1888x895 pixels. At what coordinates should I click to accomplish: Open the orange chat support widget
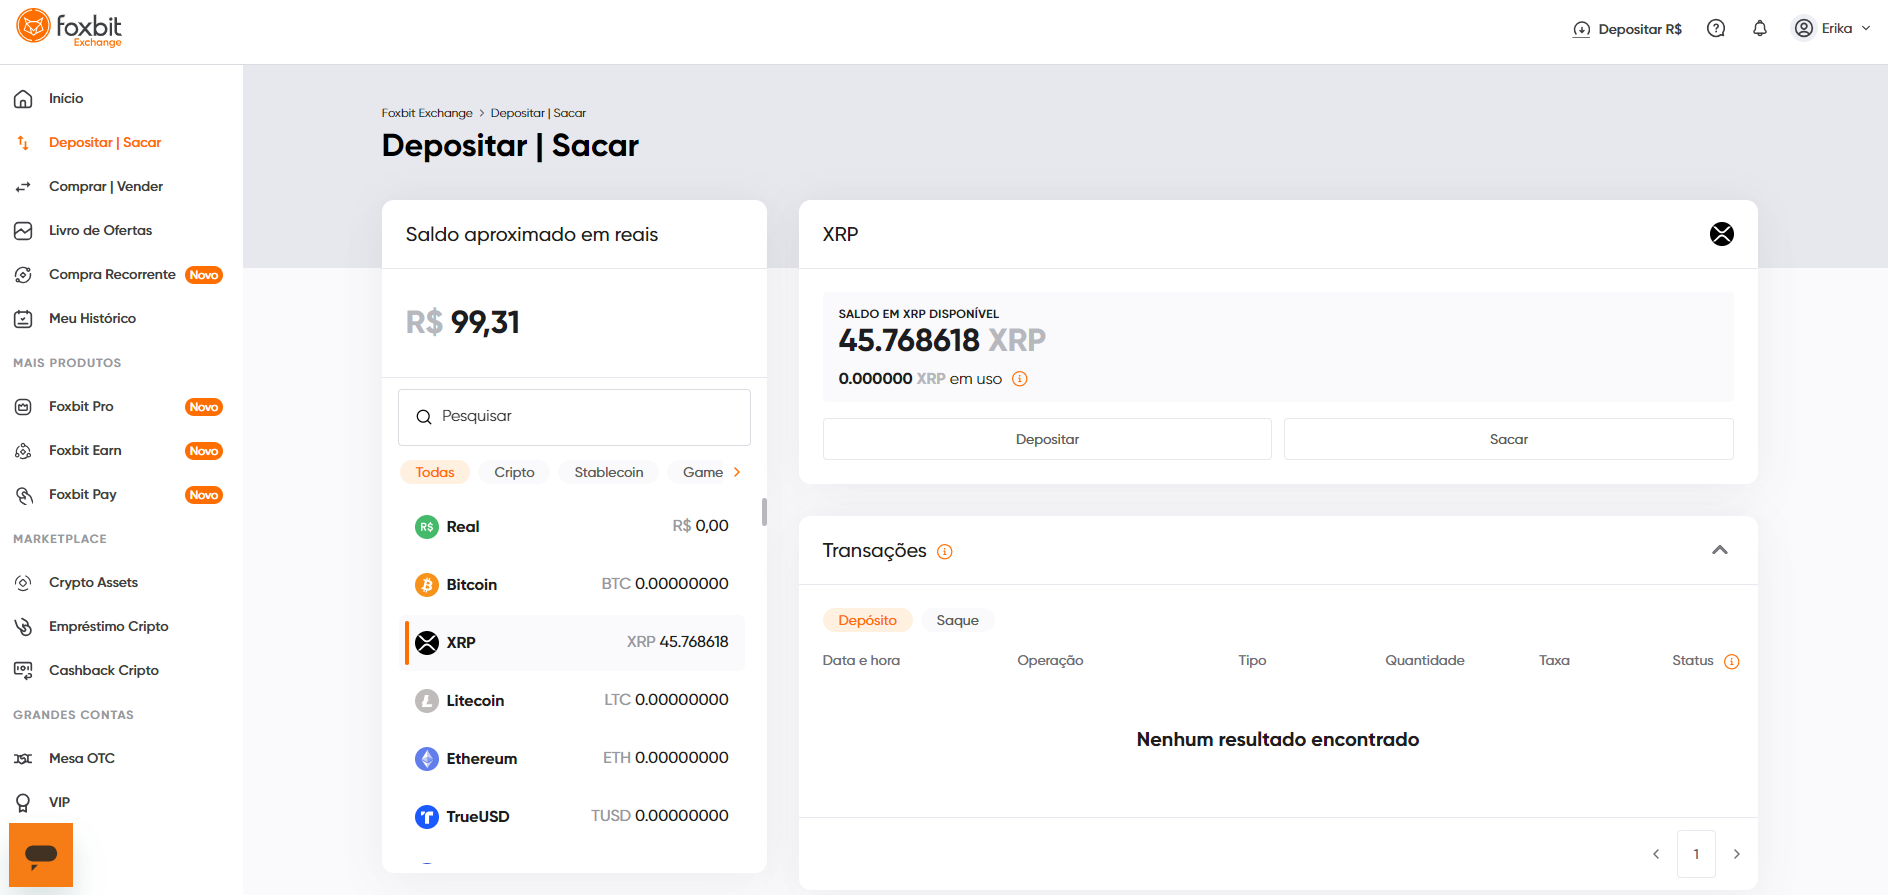pyautogui.click(x=41, y=855)
